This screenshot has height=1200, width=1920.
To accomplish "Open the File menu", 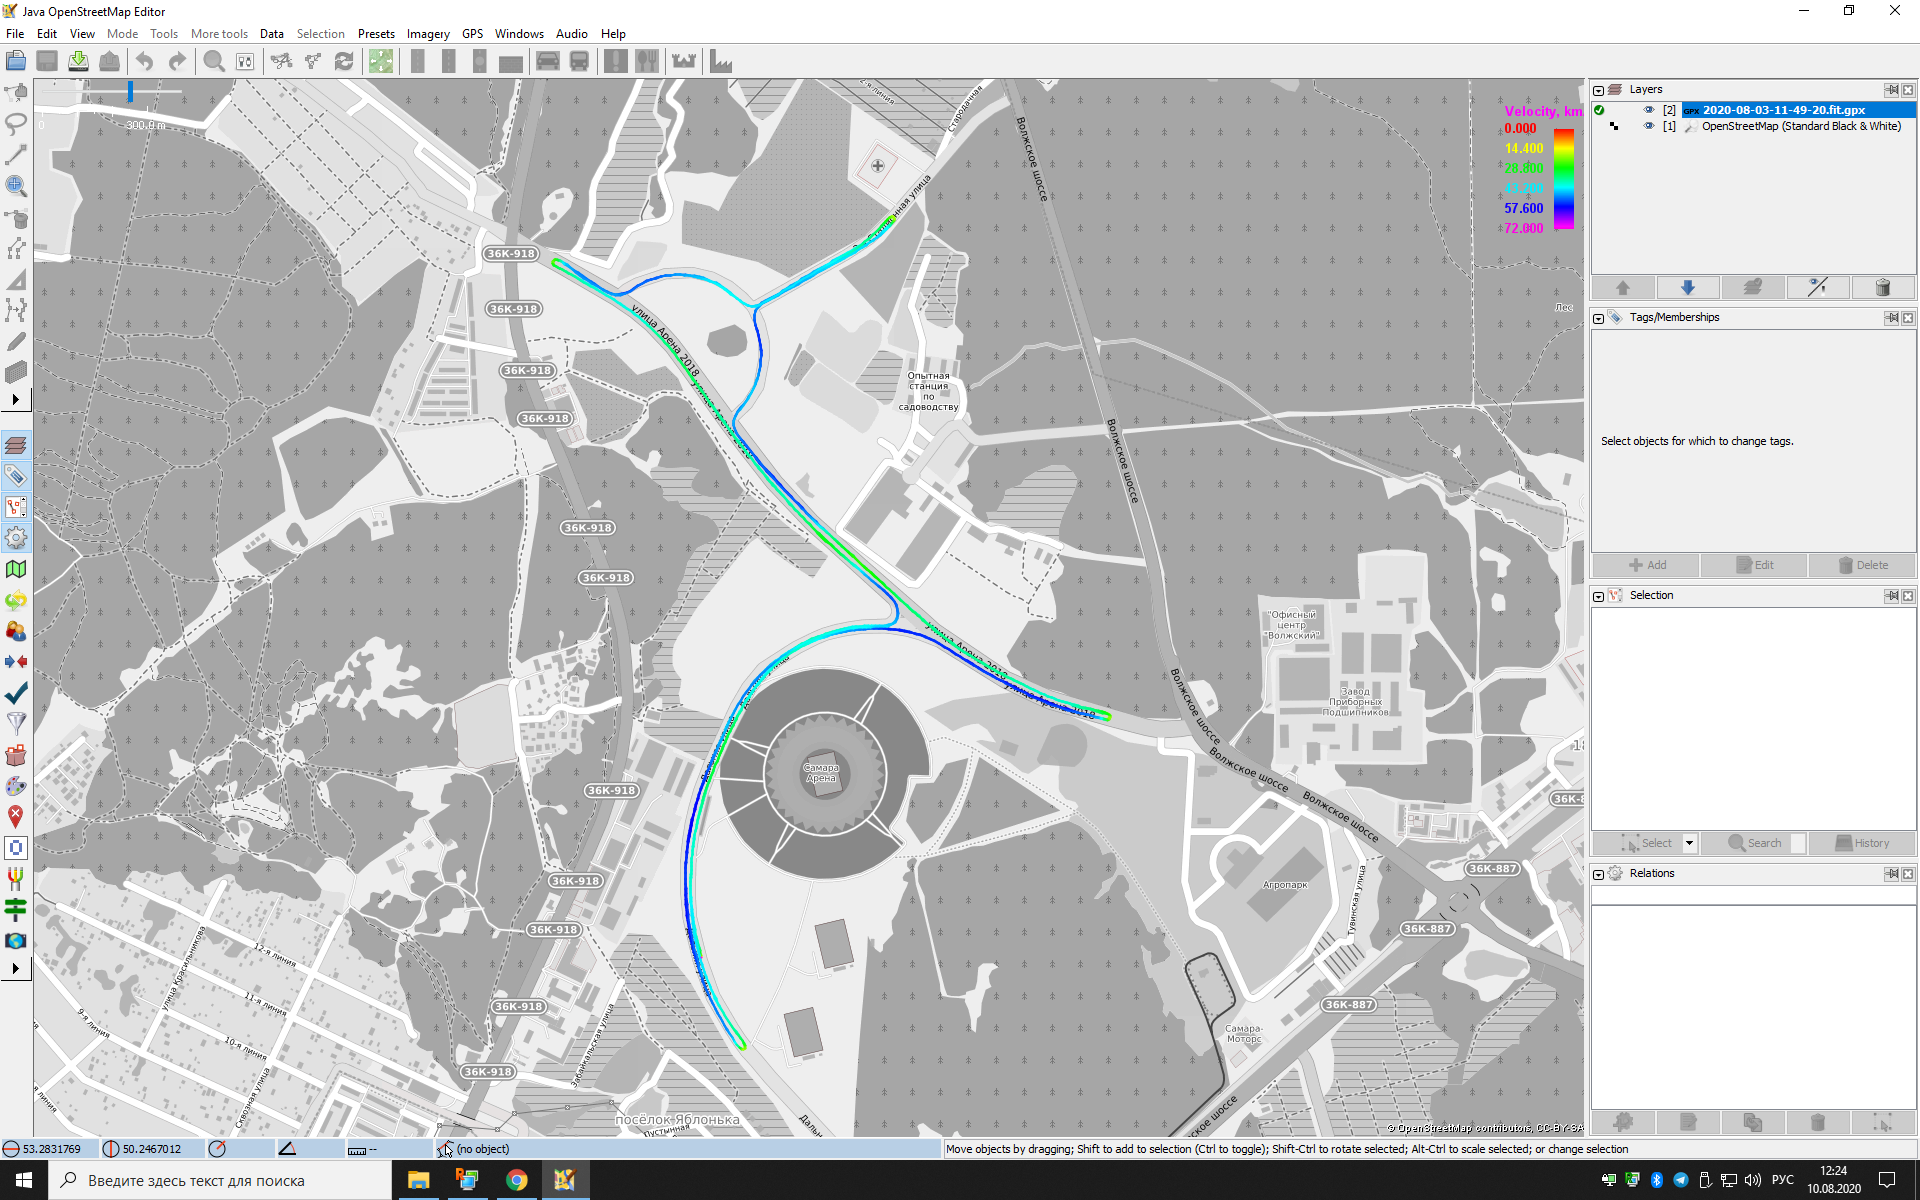I will point(15,34).
